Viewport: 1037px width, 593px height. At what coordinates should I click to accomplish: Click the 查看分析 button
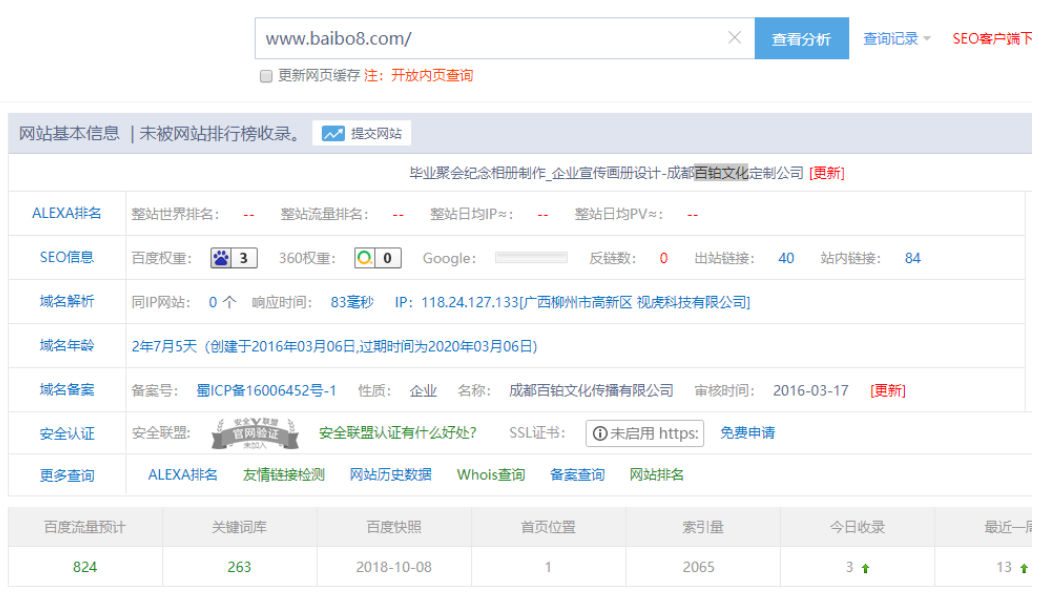[x=801, y=38]
